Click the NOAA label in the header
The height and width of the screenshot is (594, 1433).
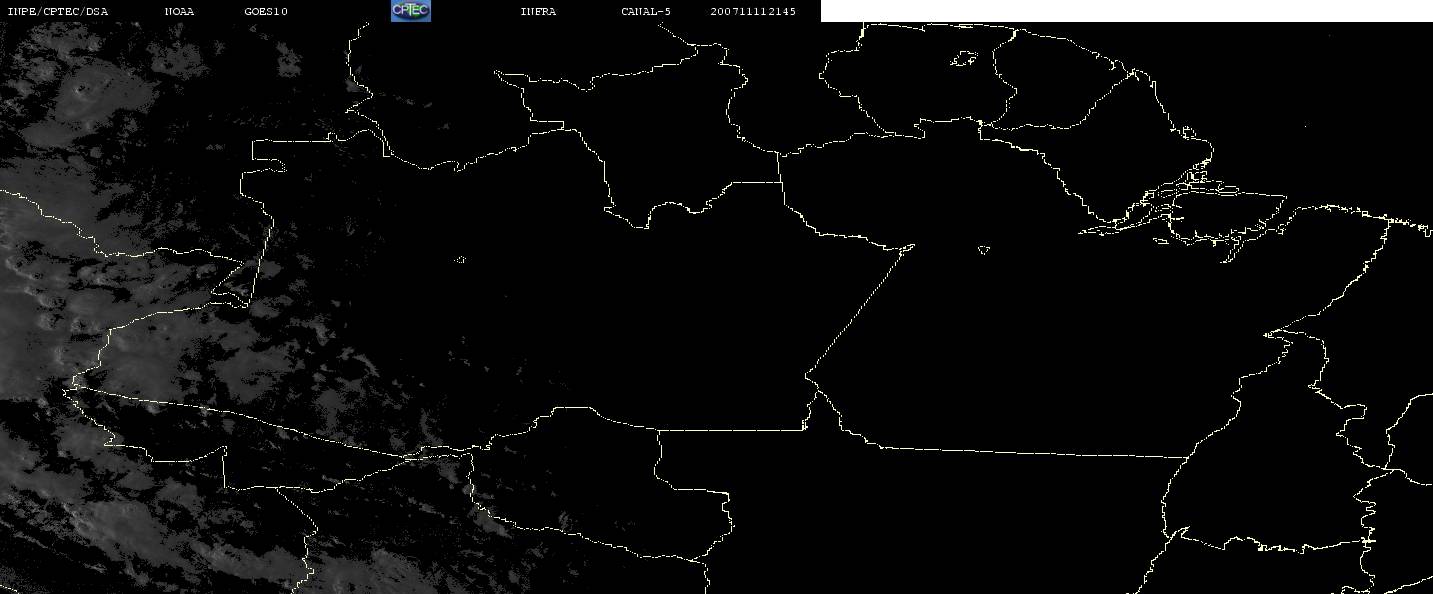click(x=180, y=12)
